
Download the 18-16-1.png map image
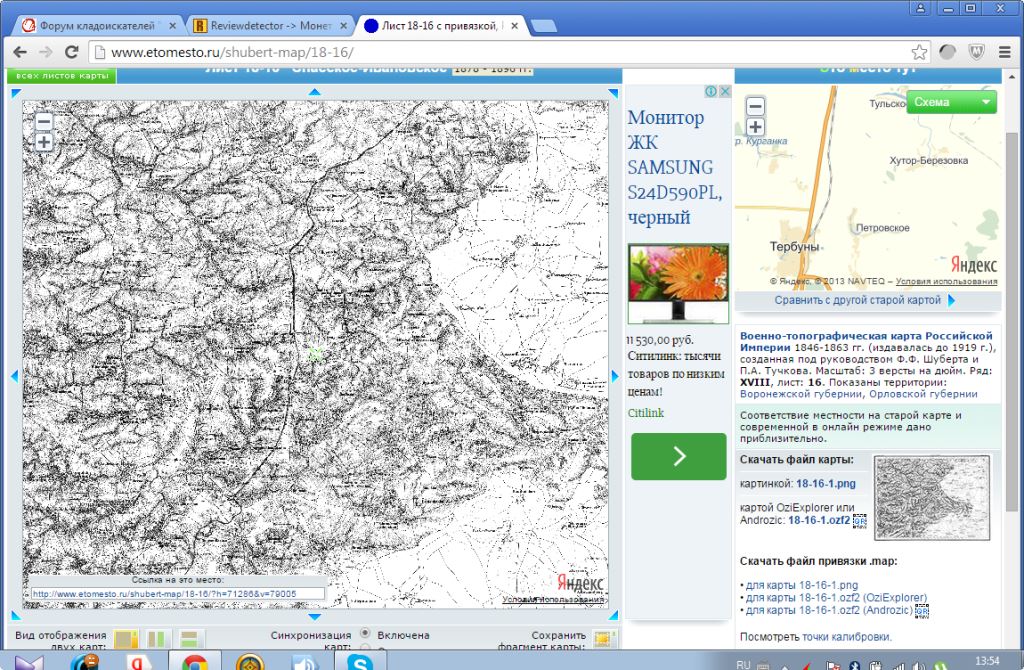tap(825, 484)
